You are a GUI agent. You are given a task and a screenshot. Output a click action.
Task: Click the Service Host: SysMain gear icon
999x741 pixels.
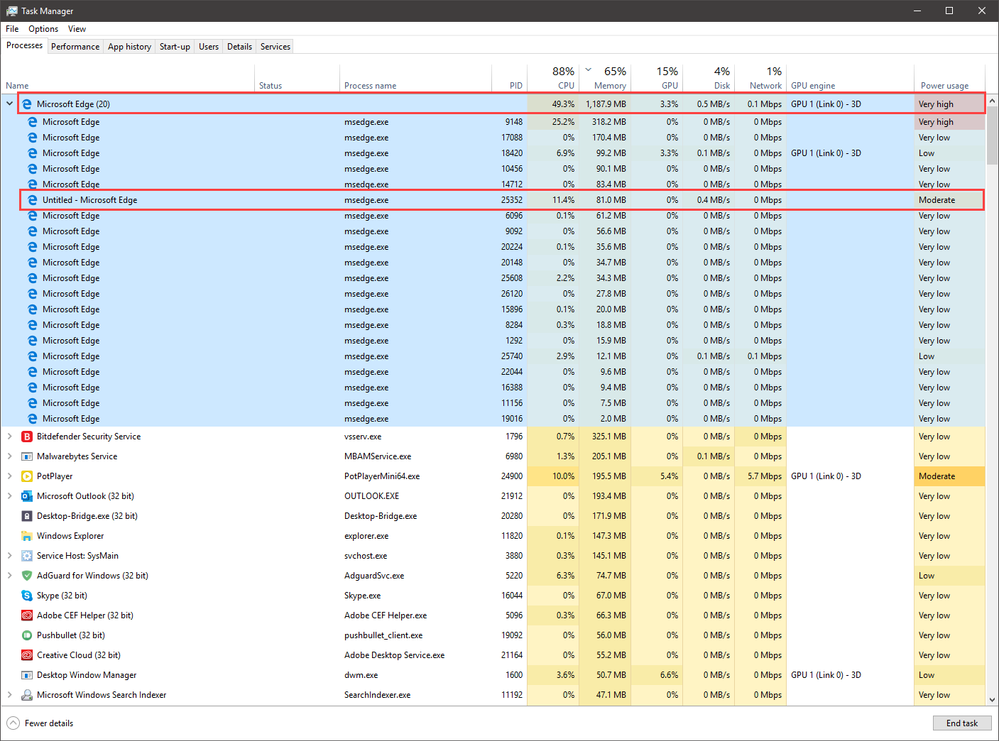27,556
